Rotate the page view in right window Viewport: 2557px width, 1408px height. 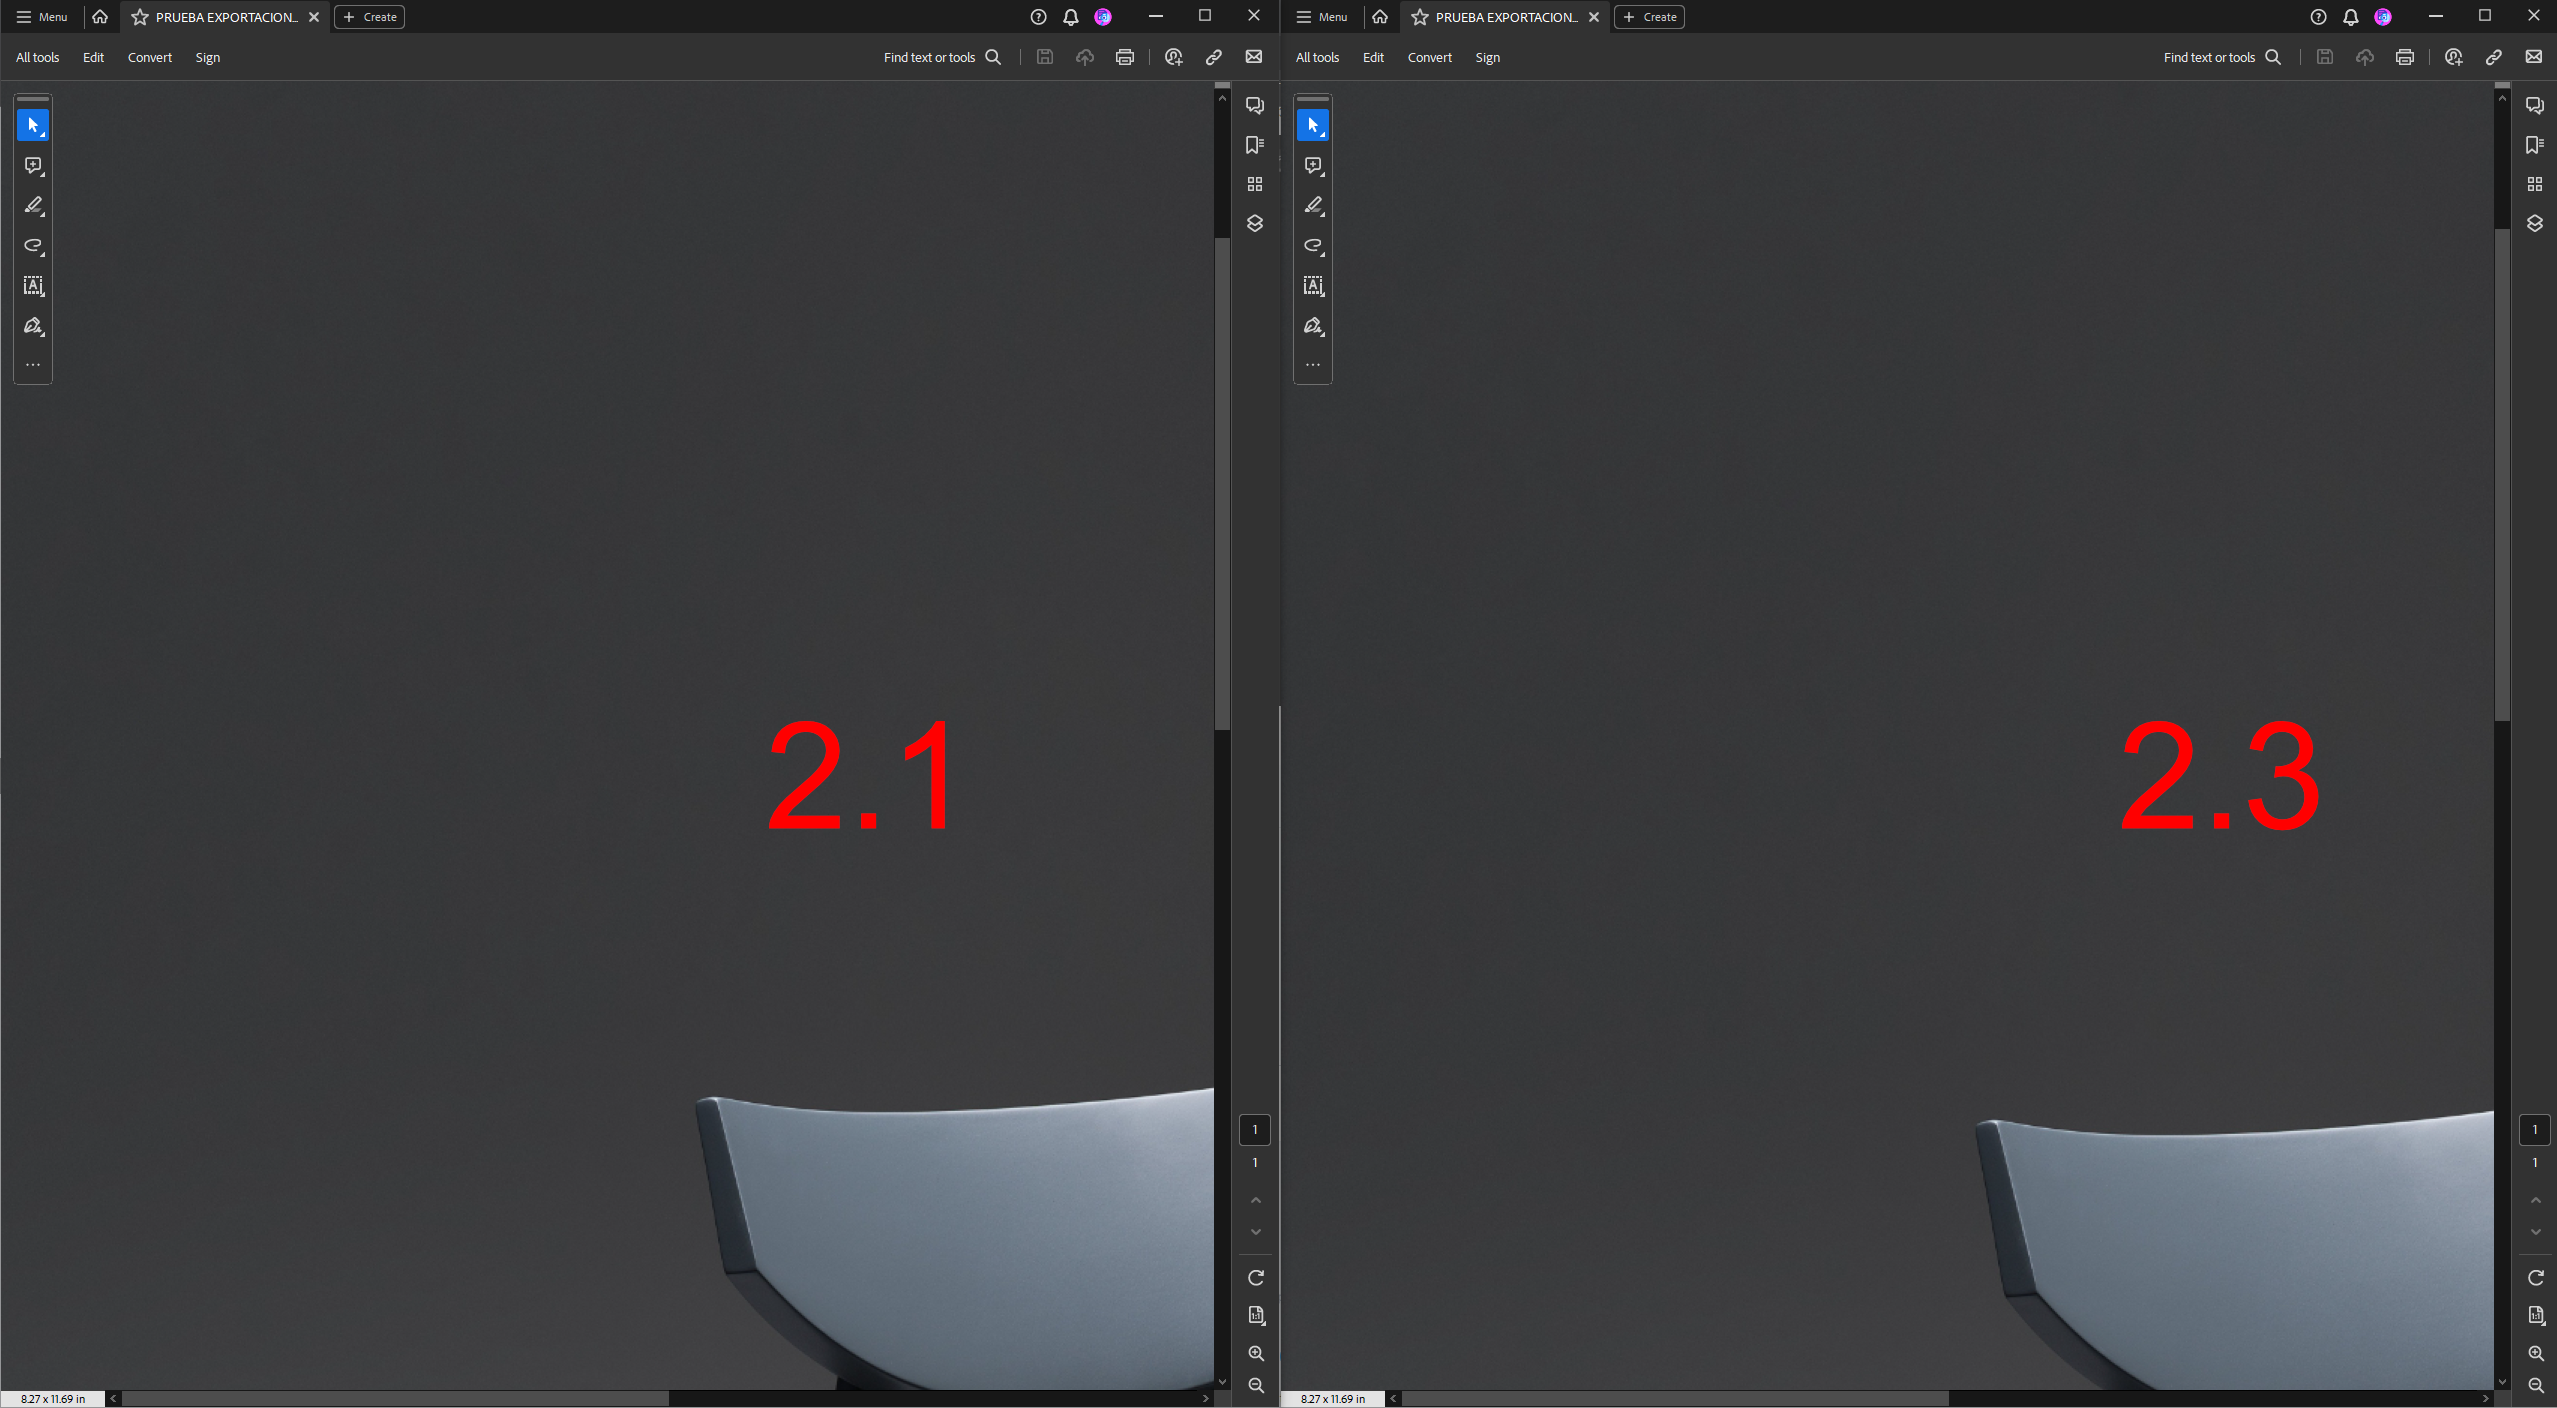pos(2536,1278)
